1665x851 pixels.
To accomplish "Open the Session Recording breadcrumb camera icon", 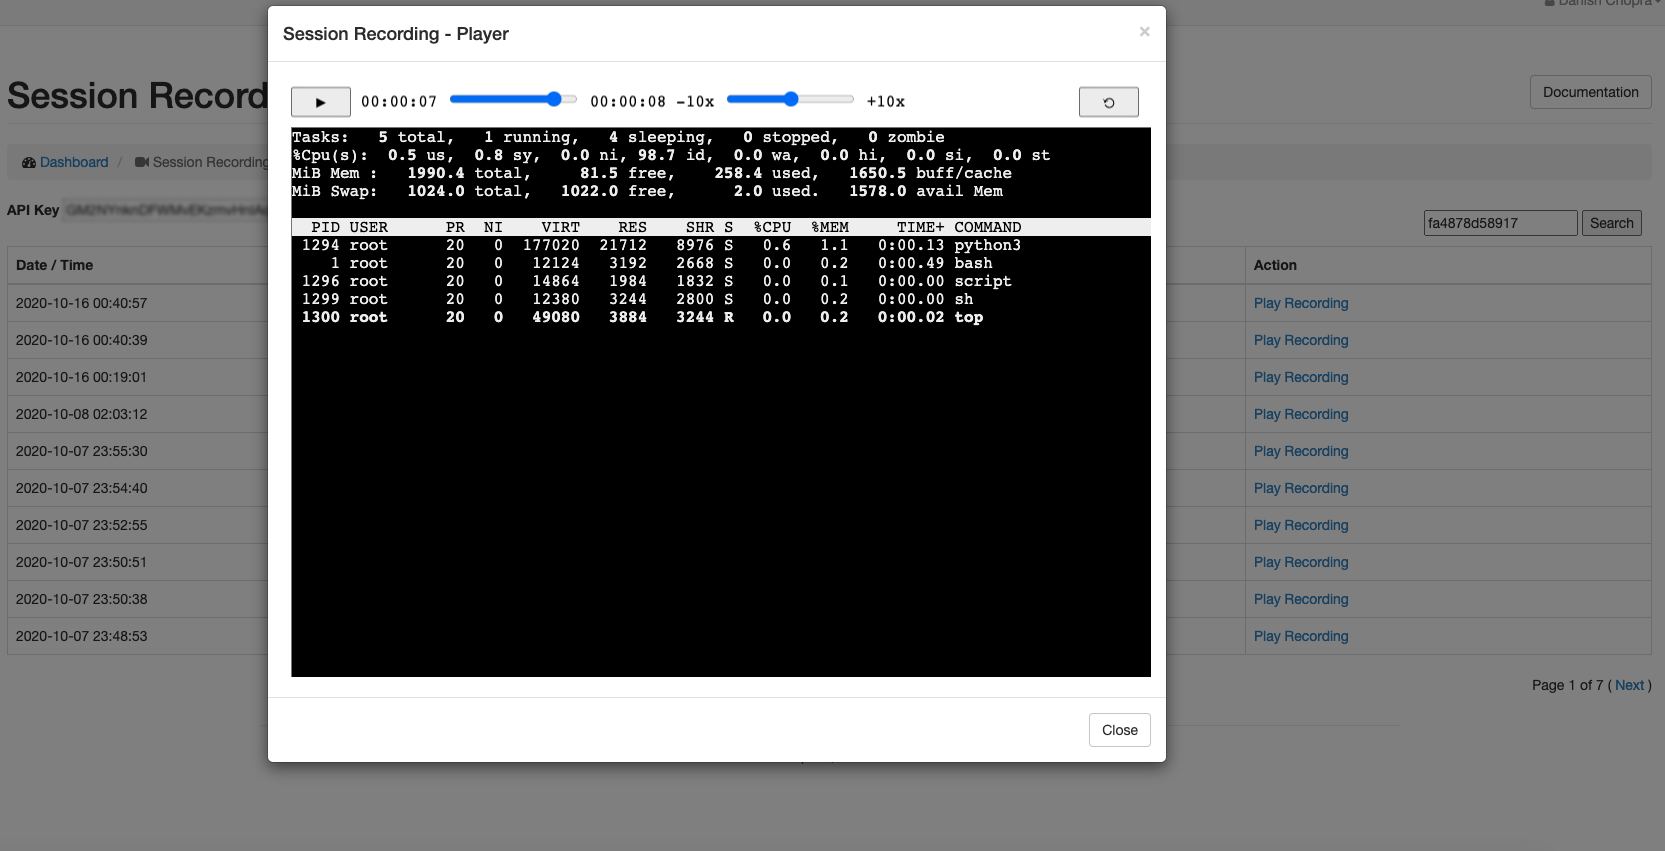I will (142, 162).
